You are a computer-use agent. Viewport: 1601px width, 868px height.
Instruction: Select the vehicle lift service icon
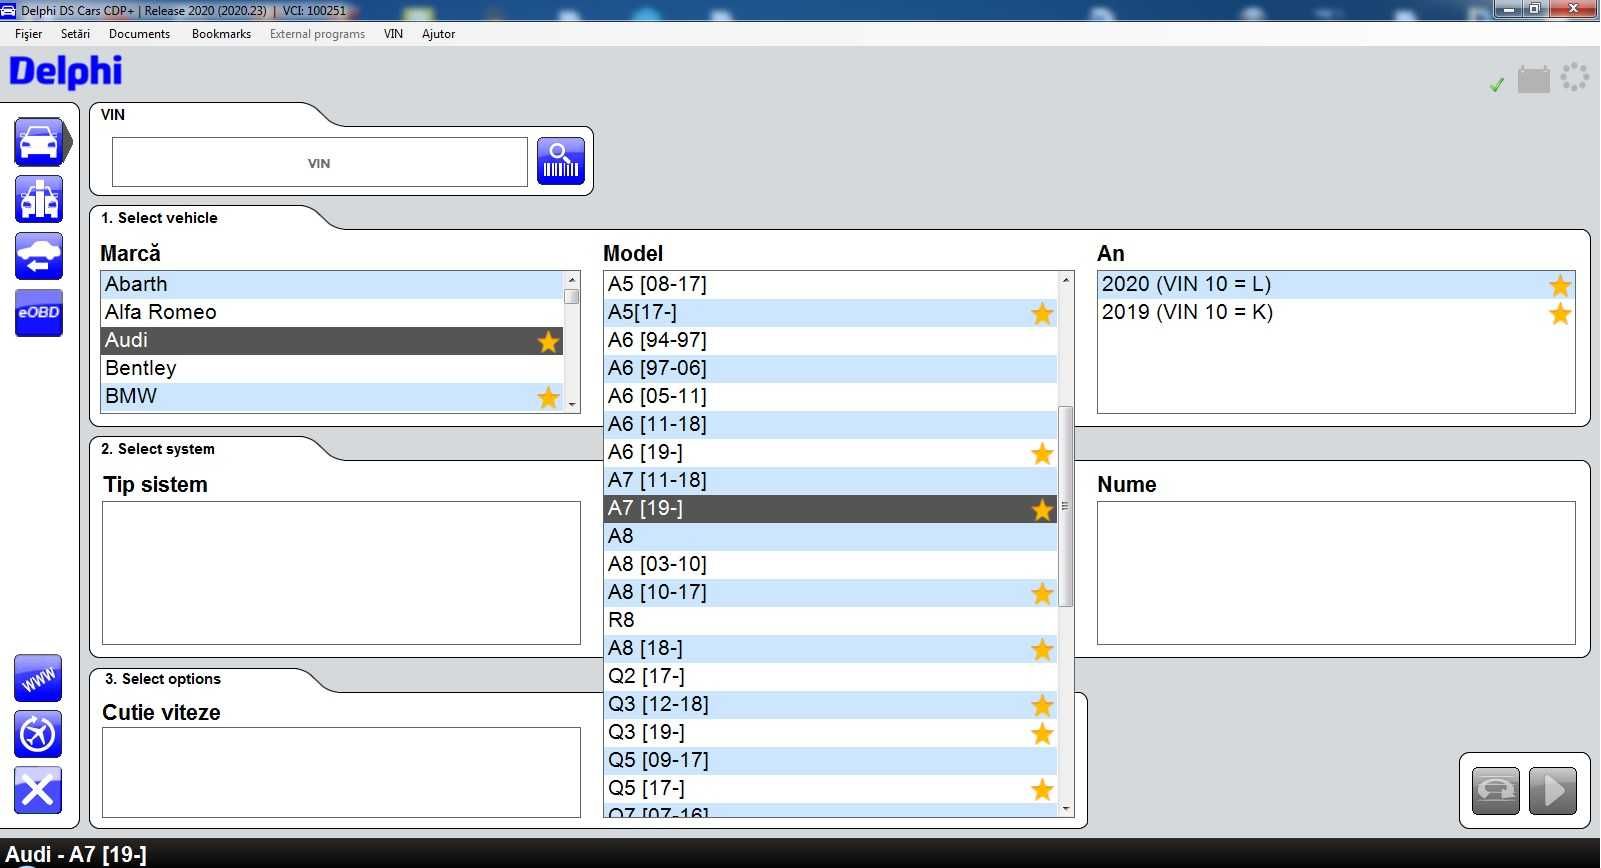coord(39,199)
